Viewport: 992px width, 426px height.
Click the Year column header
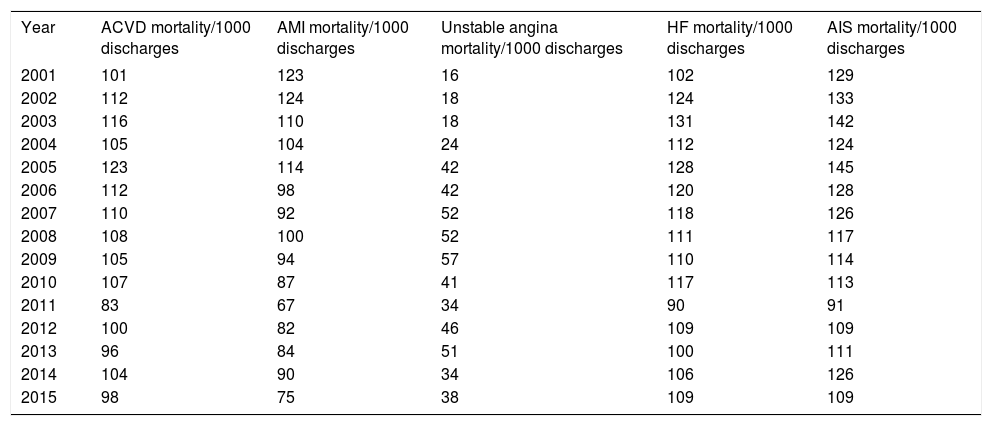[x=36, y=26]
